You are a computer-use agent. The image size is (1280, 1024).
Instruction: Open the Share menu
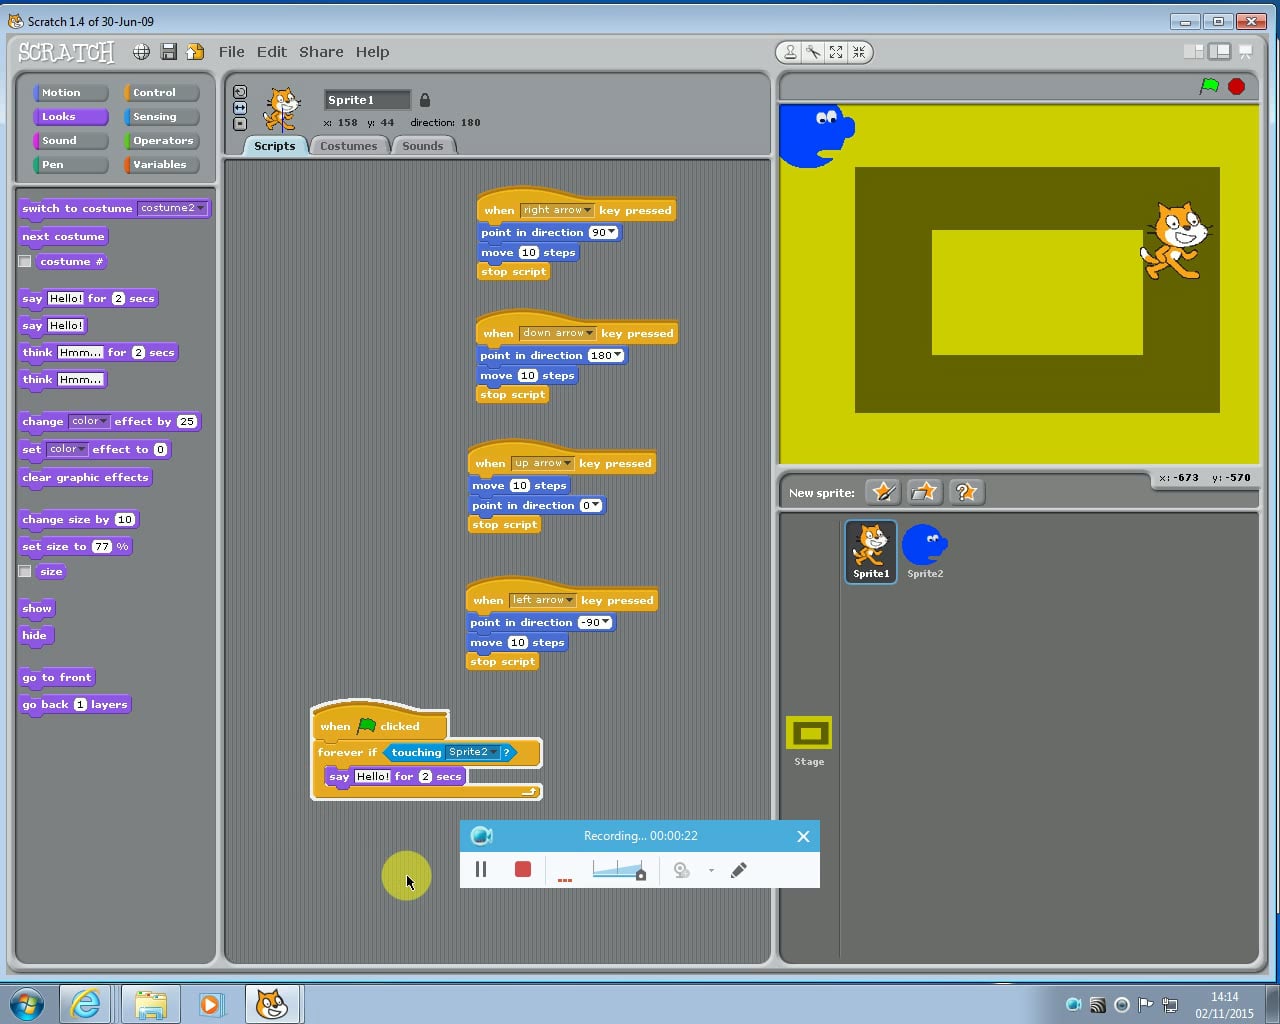tap(321, 52)
